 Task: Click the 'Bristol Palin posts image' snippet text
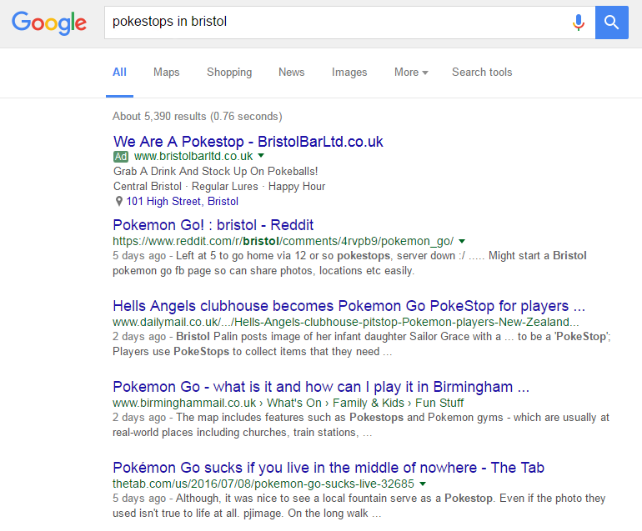pyautogui.click(x=362, y=344)
